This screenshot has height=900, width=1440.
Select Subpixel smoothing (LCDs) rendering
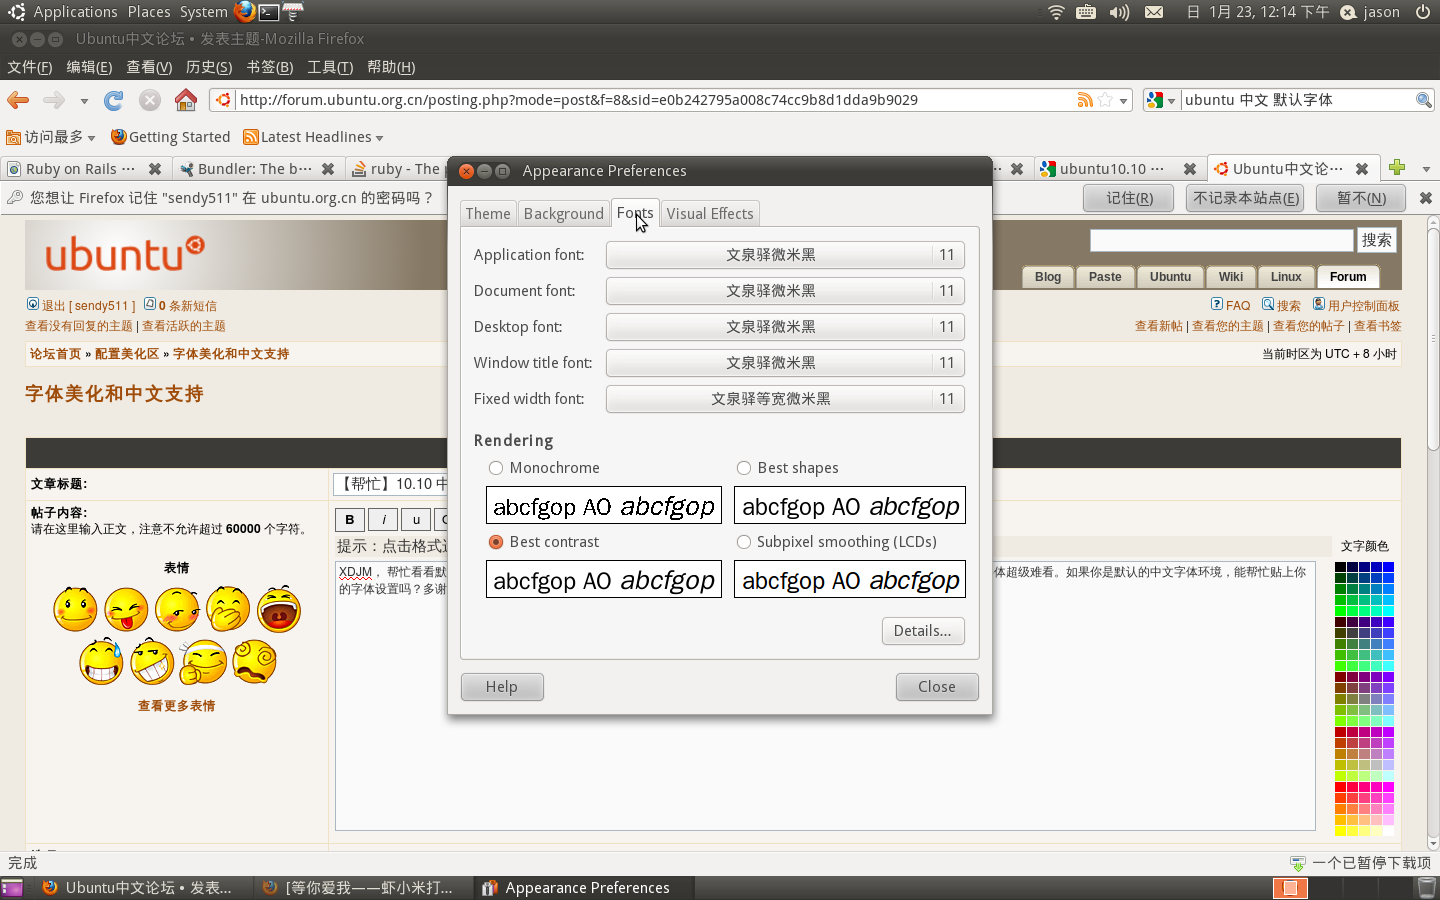pyautogui.click(x=837, y=542)
